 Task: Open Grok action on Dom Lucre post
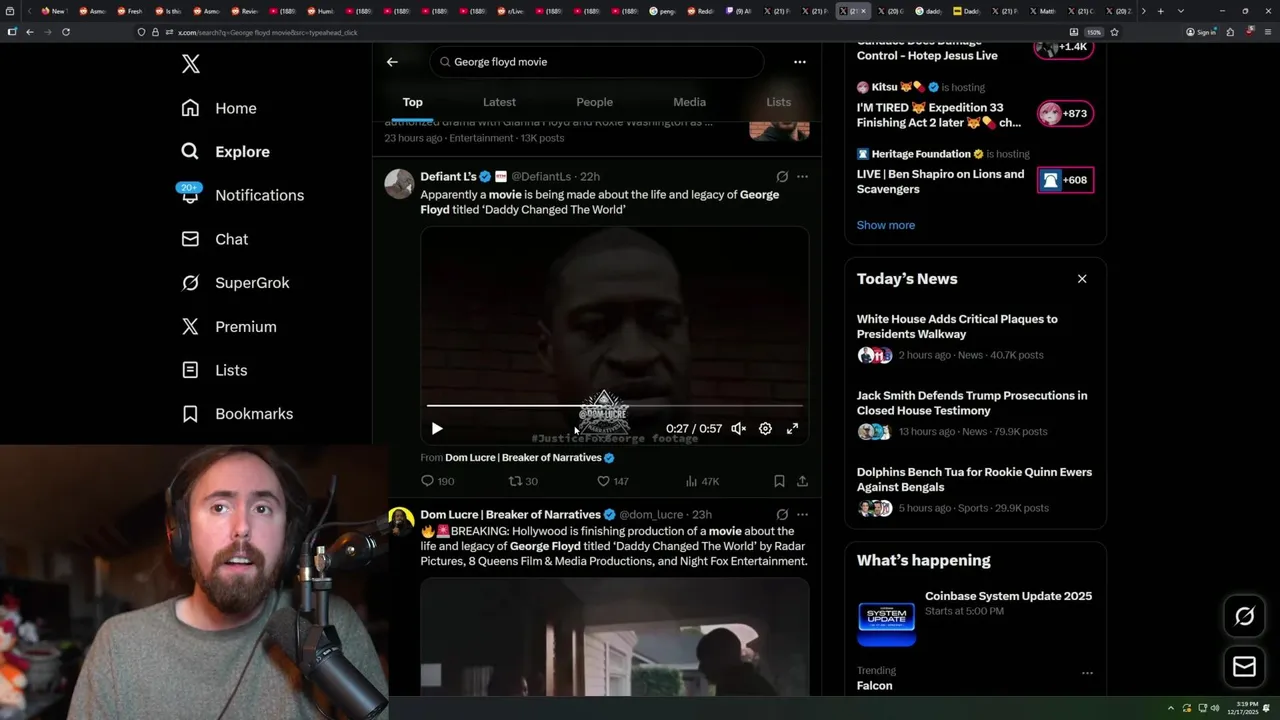click(x=782, y=515)
